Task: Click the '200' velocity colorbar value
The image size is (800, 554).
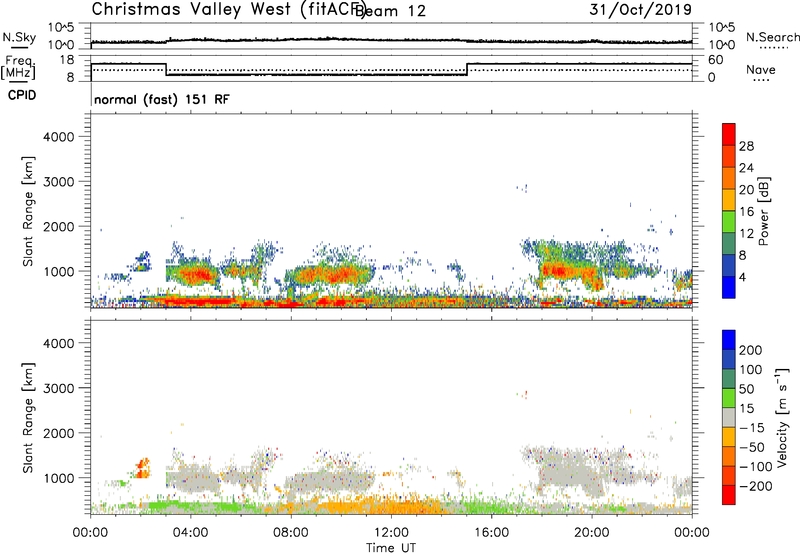Action: 751,350
